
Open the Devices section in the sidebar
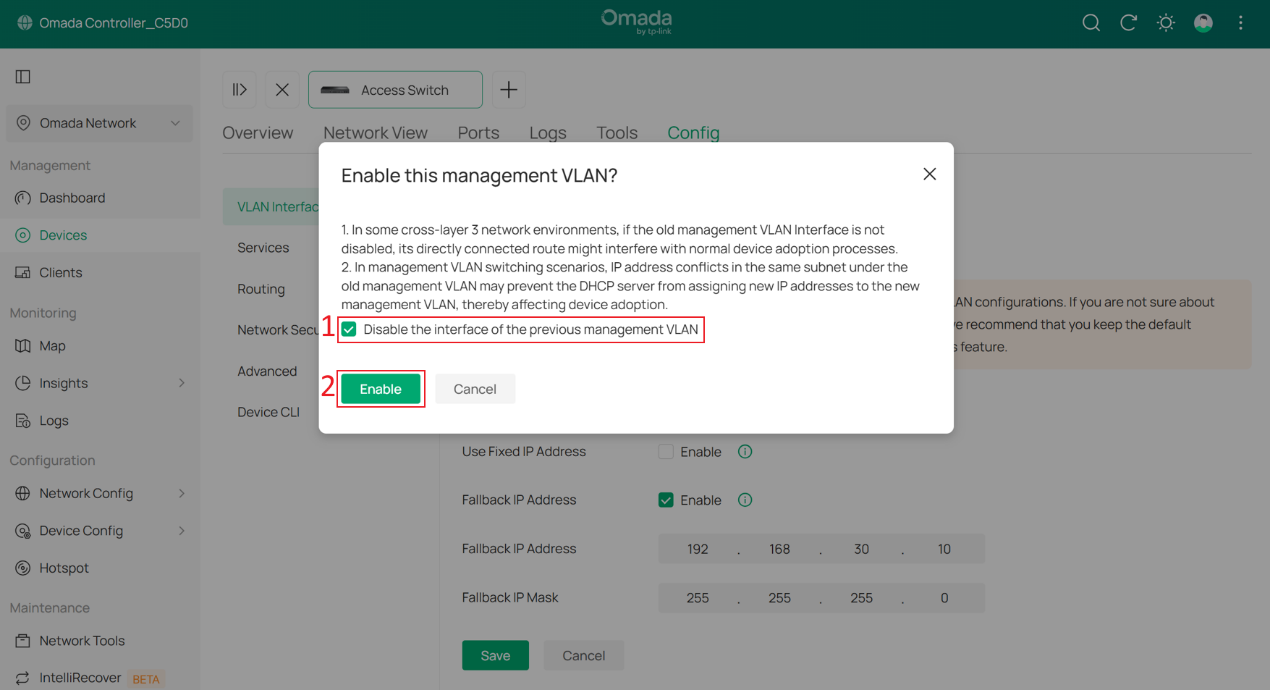tap(65, 234)
